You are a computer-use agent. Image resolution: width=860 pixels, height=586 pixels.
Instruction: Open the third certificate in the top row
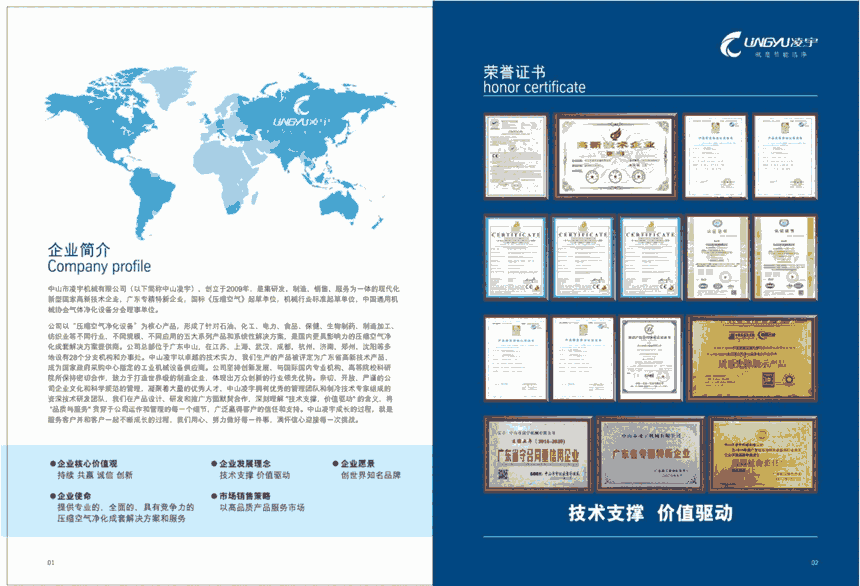pos(715,156)
